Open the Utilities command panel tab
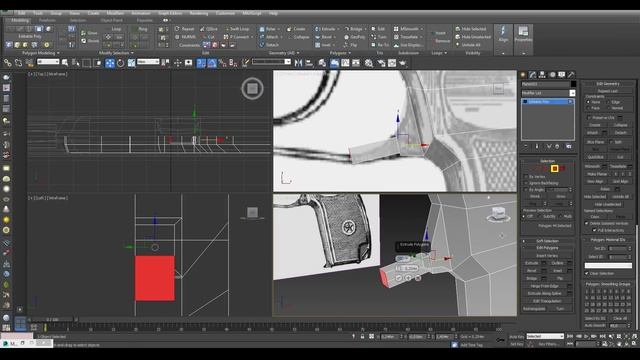 point(571,75)
